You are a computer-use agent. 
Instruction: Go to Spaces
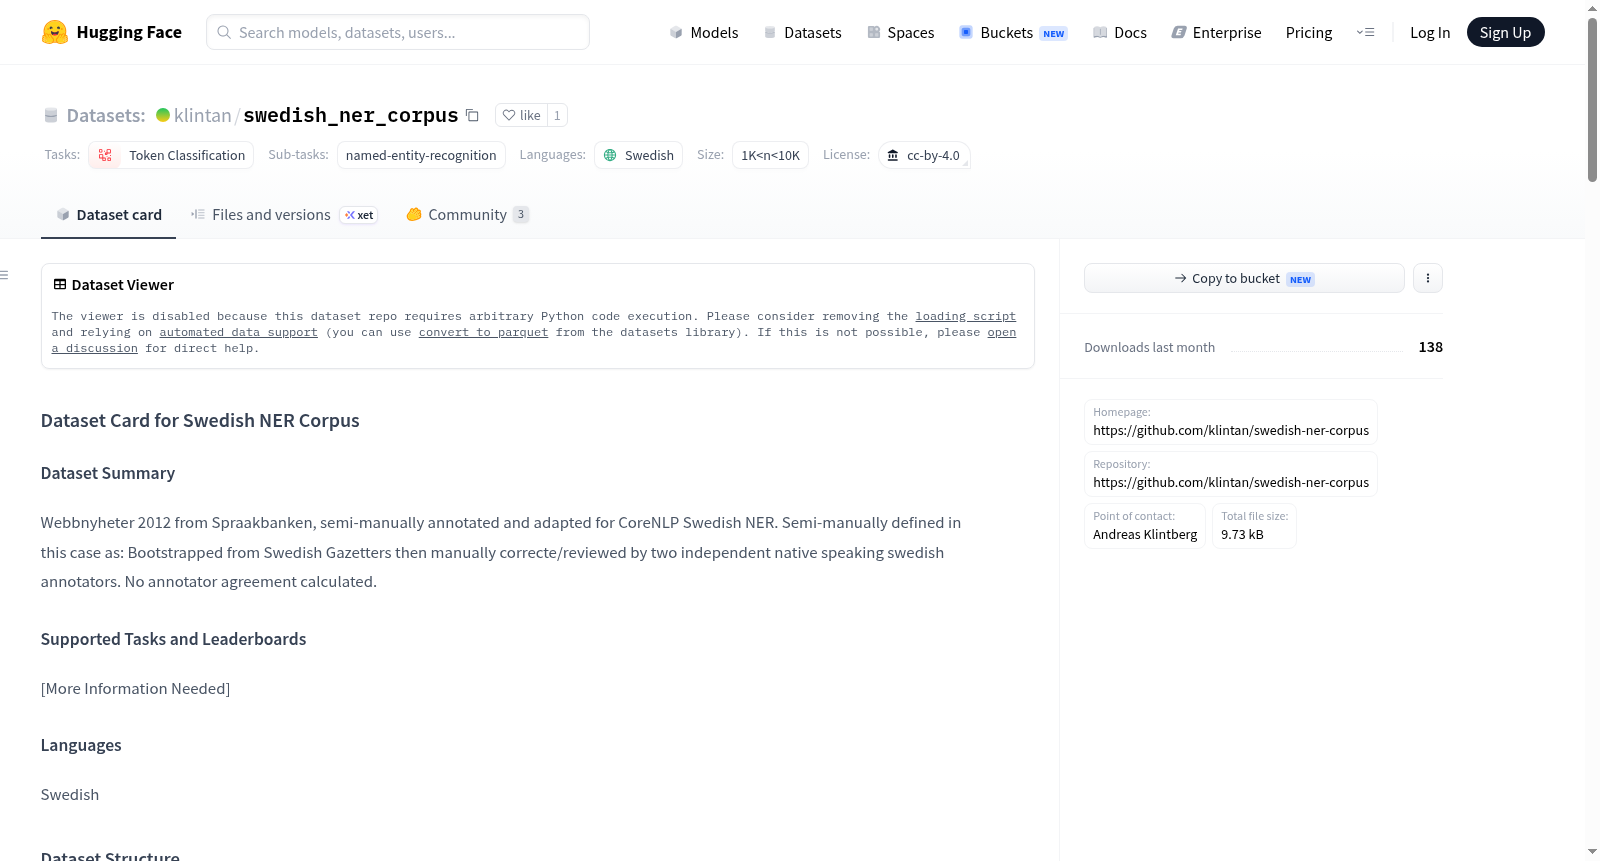tap(901, 32)
